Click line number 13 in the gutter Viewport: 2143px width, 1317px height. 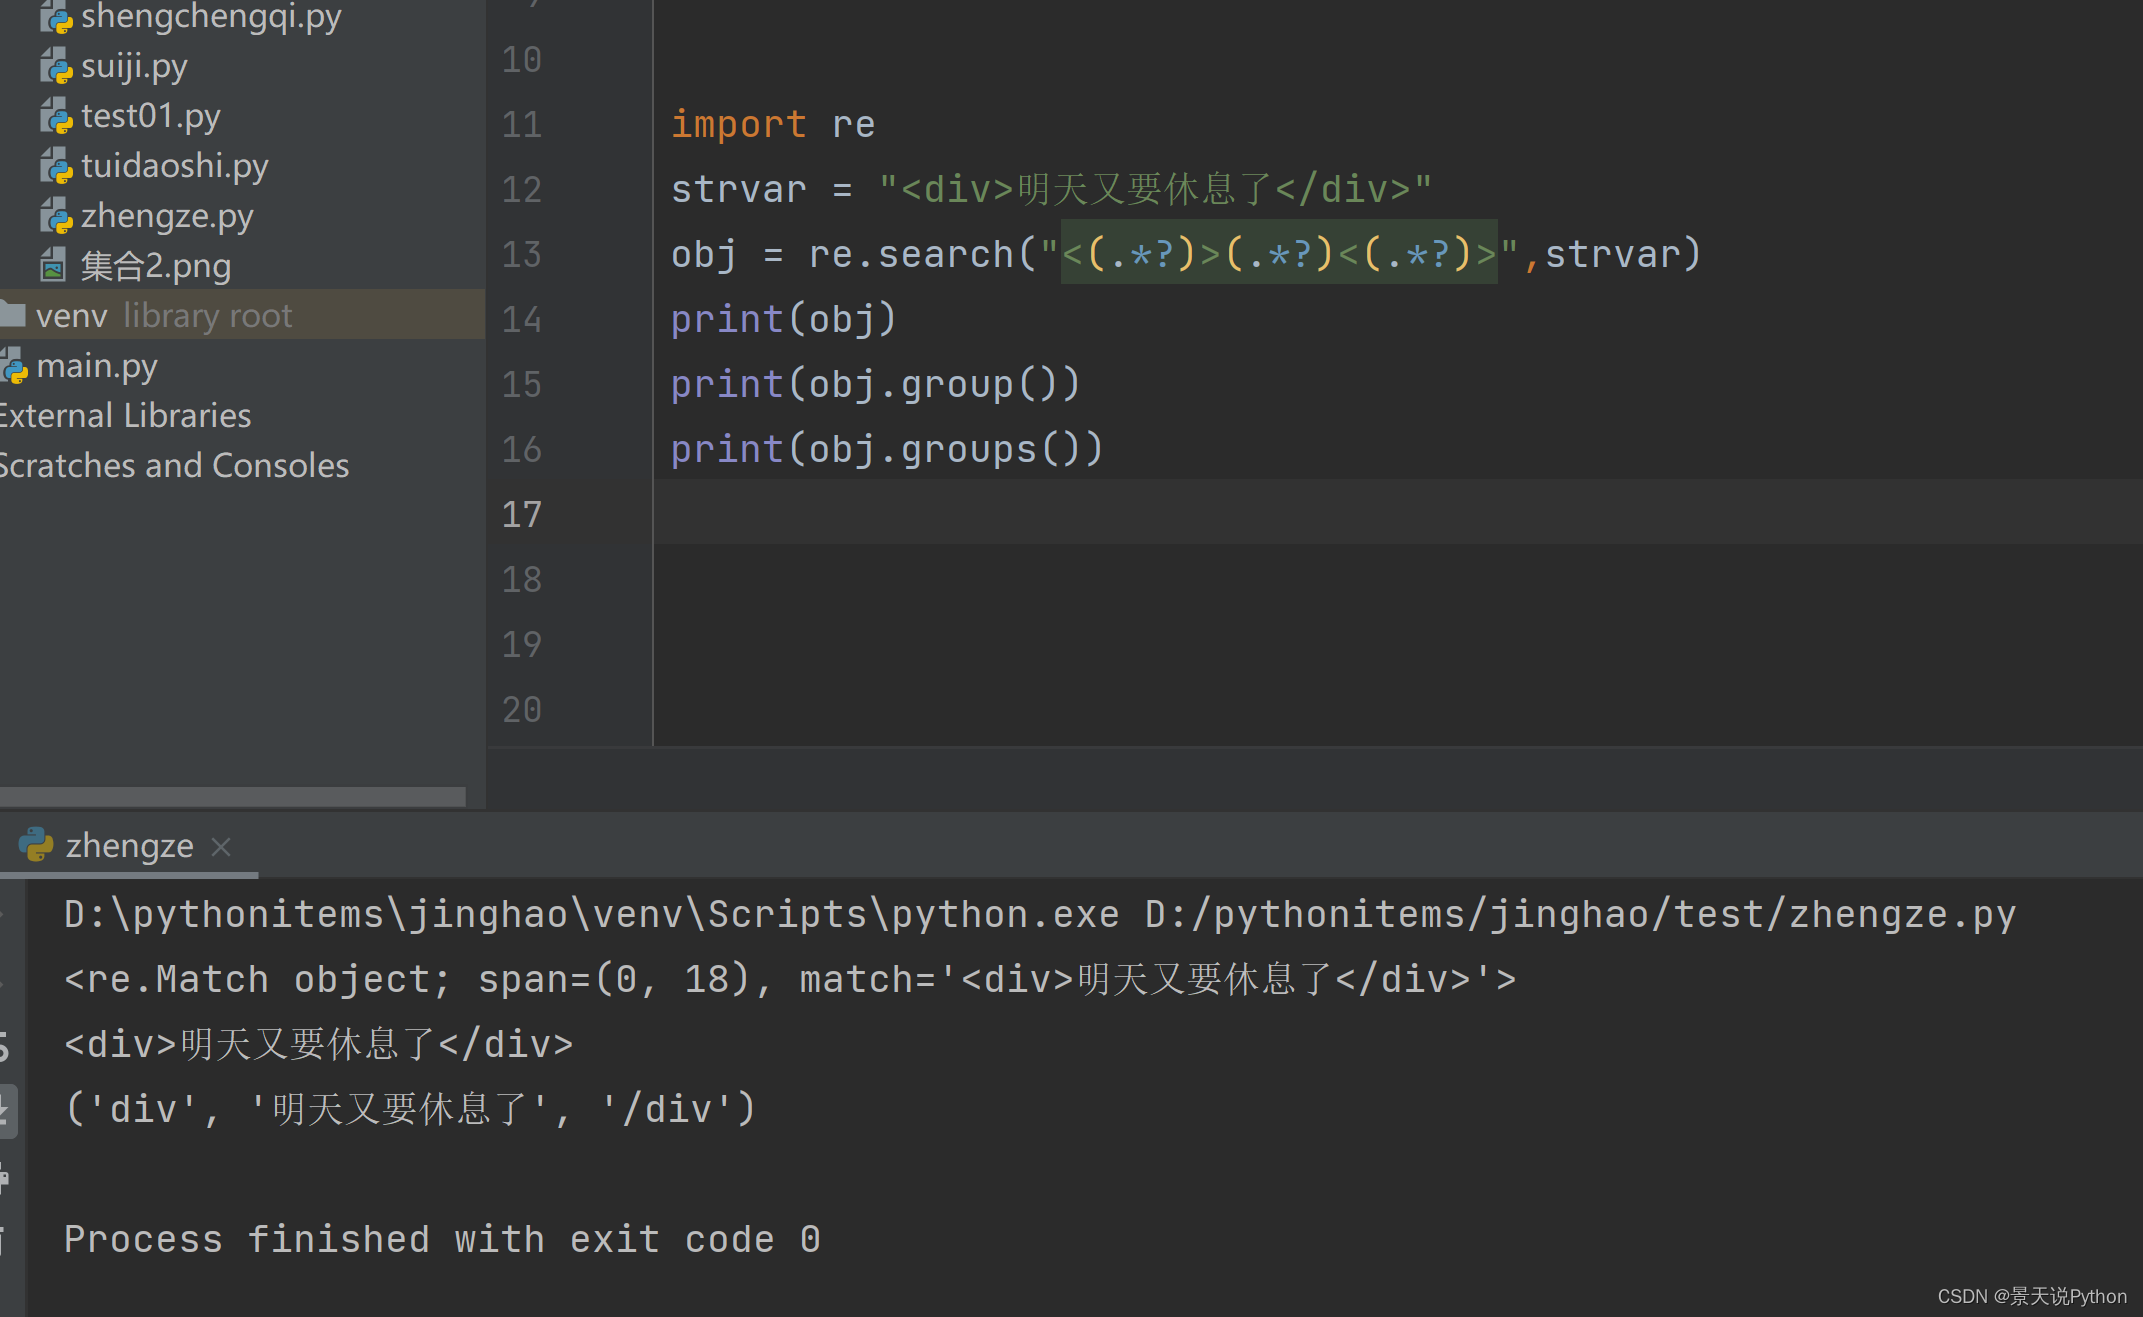(522, 255)
